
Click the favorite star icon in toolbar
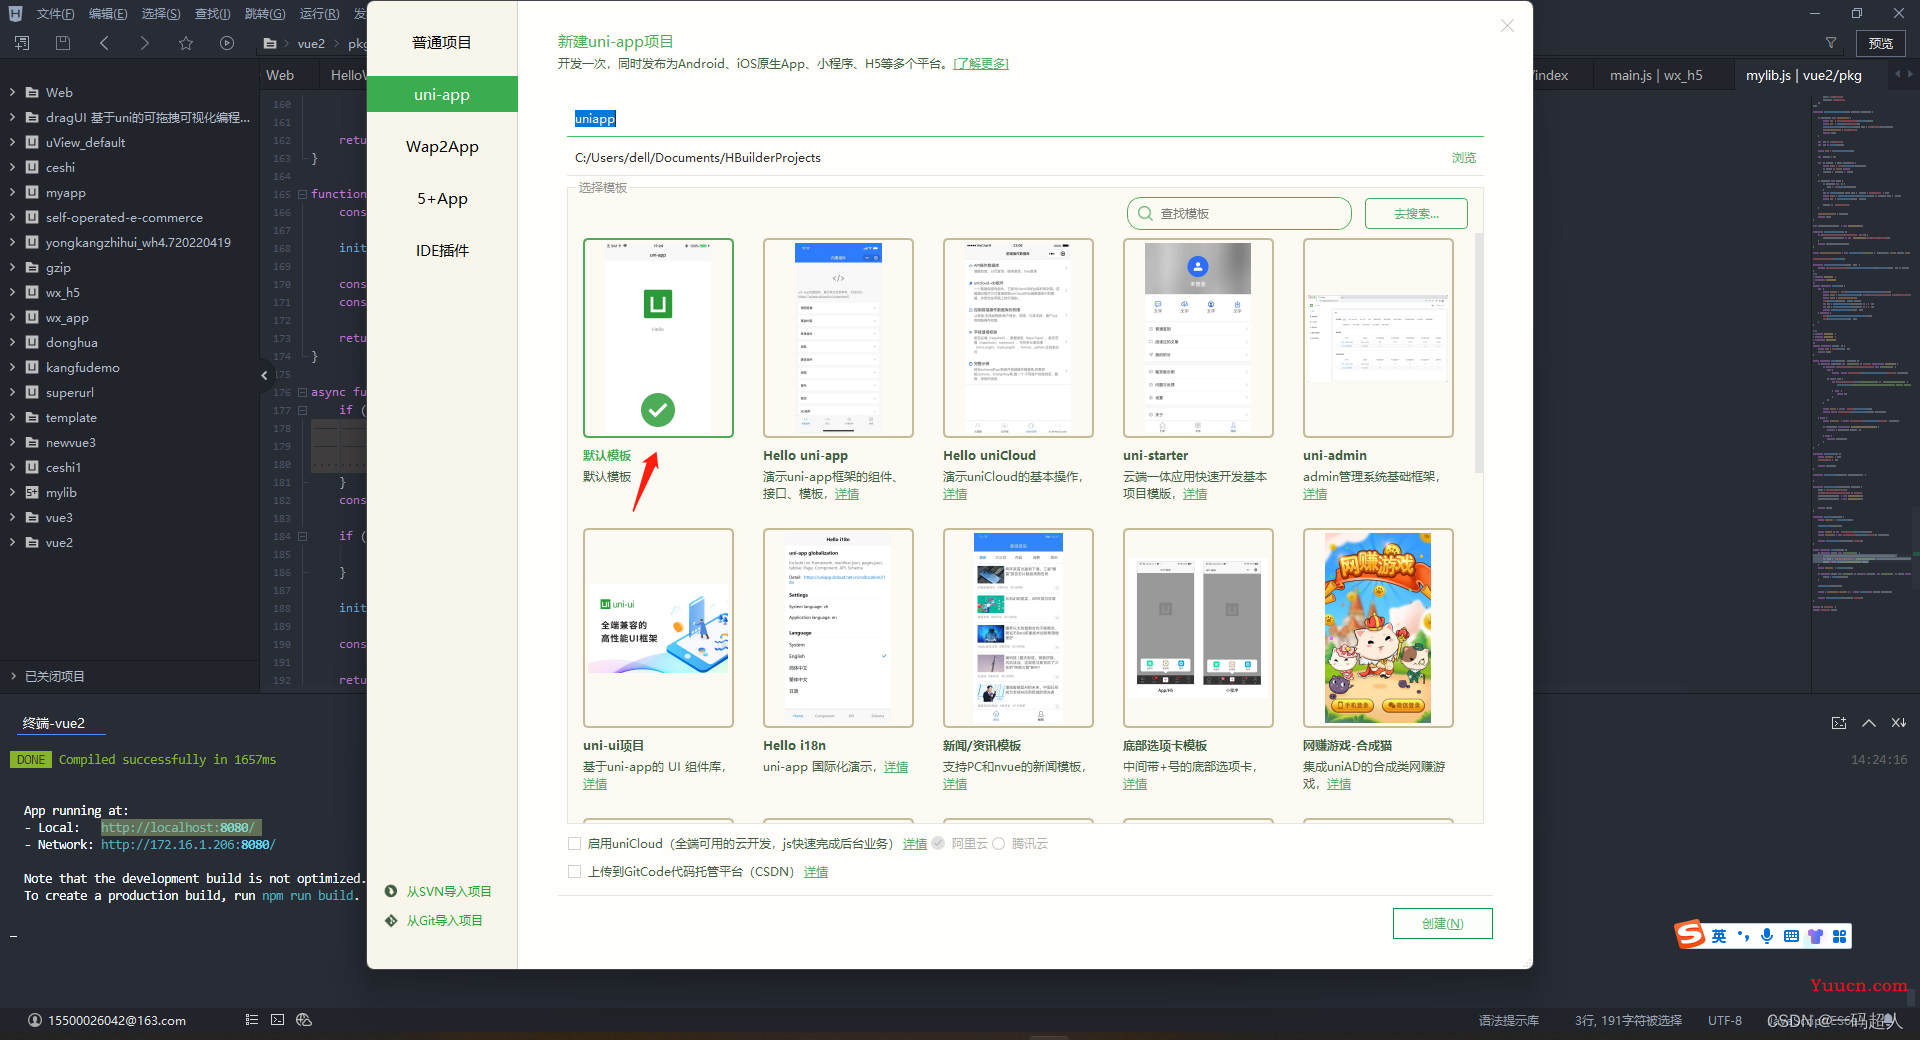click(x=186, y=43)
